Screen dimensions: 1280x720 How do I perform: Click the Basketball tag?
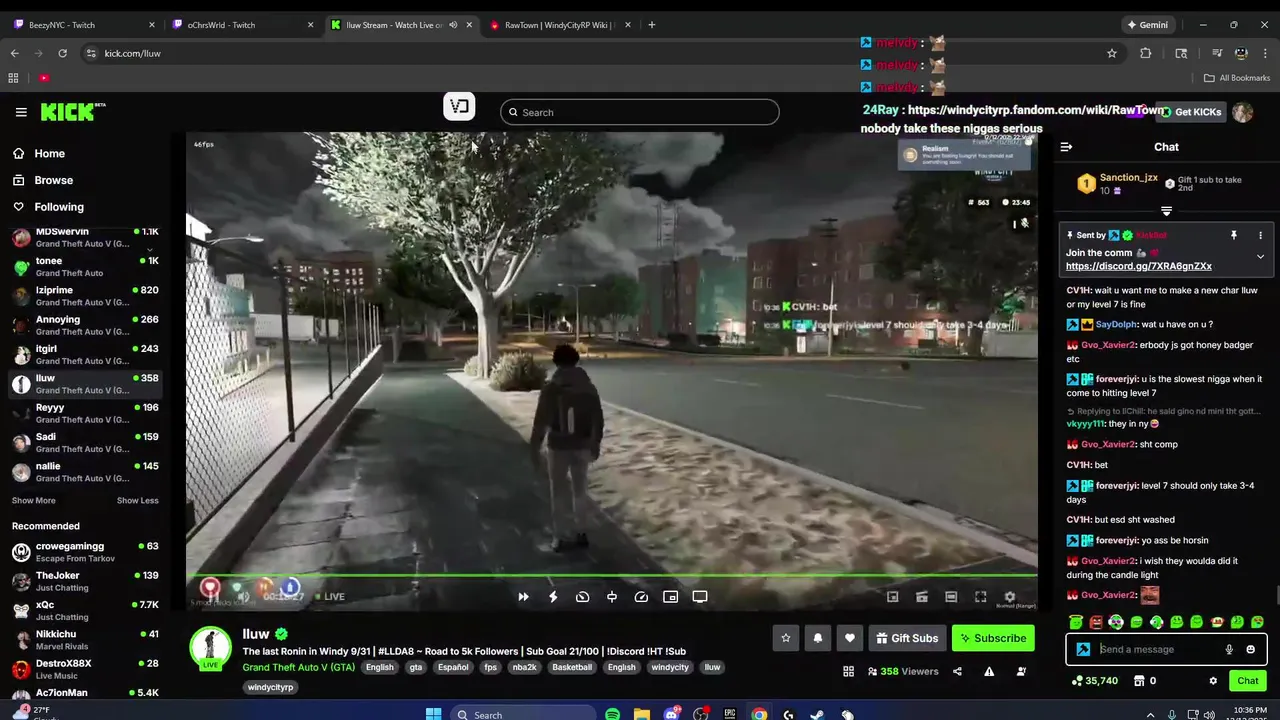tap(572, 667)
